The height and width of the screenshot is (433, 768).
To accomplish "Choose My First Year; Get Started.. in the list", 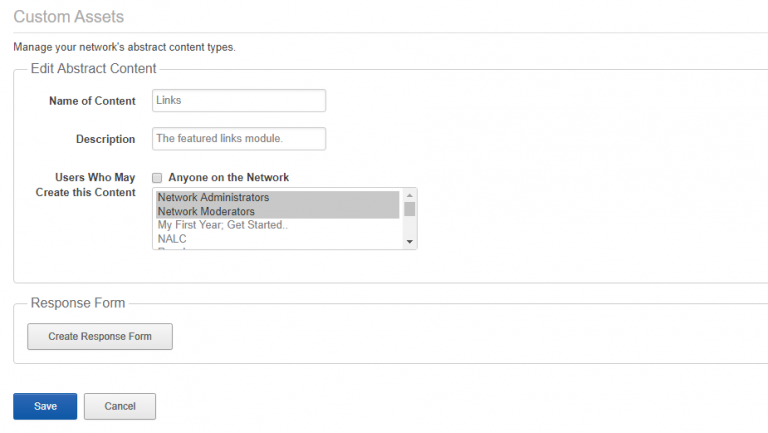I will click(x=278, y=225).
